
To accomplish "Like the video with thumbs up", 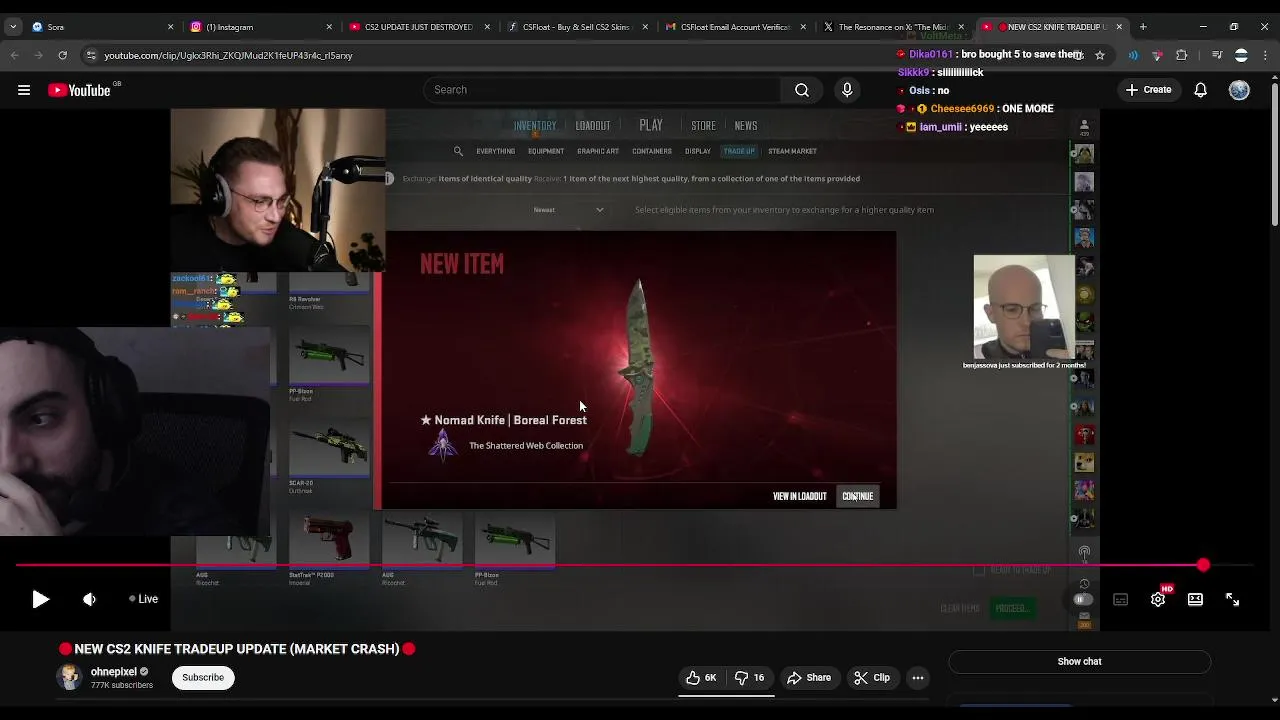I will [x=701, y=678].
